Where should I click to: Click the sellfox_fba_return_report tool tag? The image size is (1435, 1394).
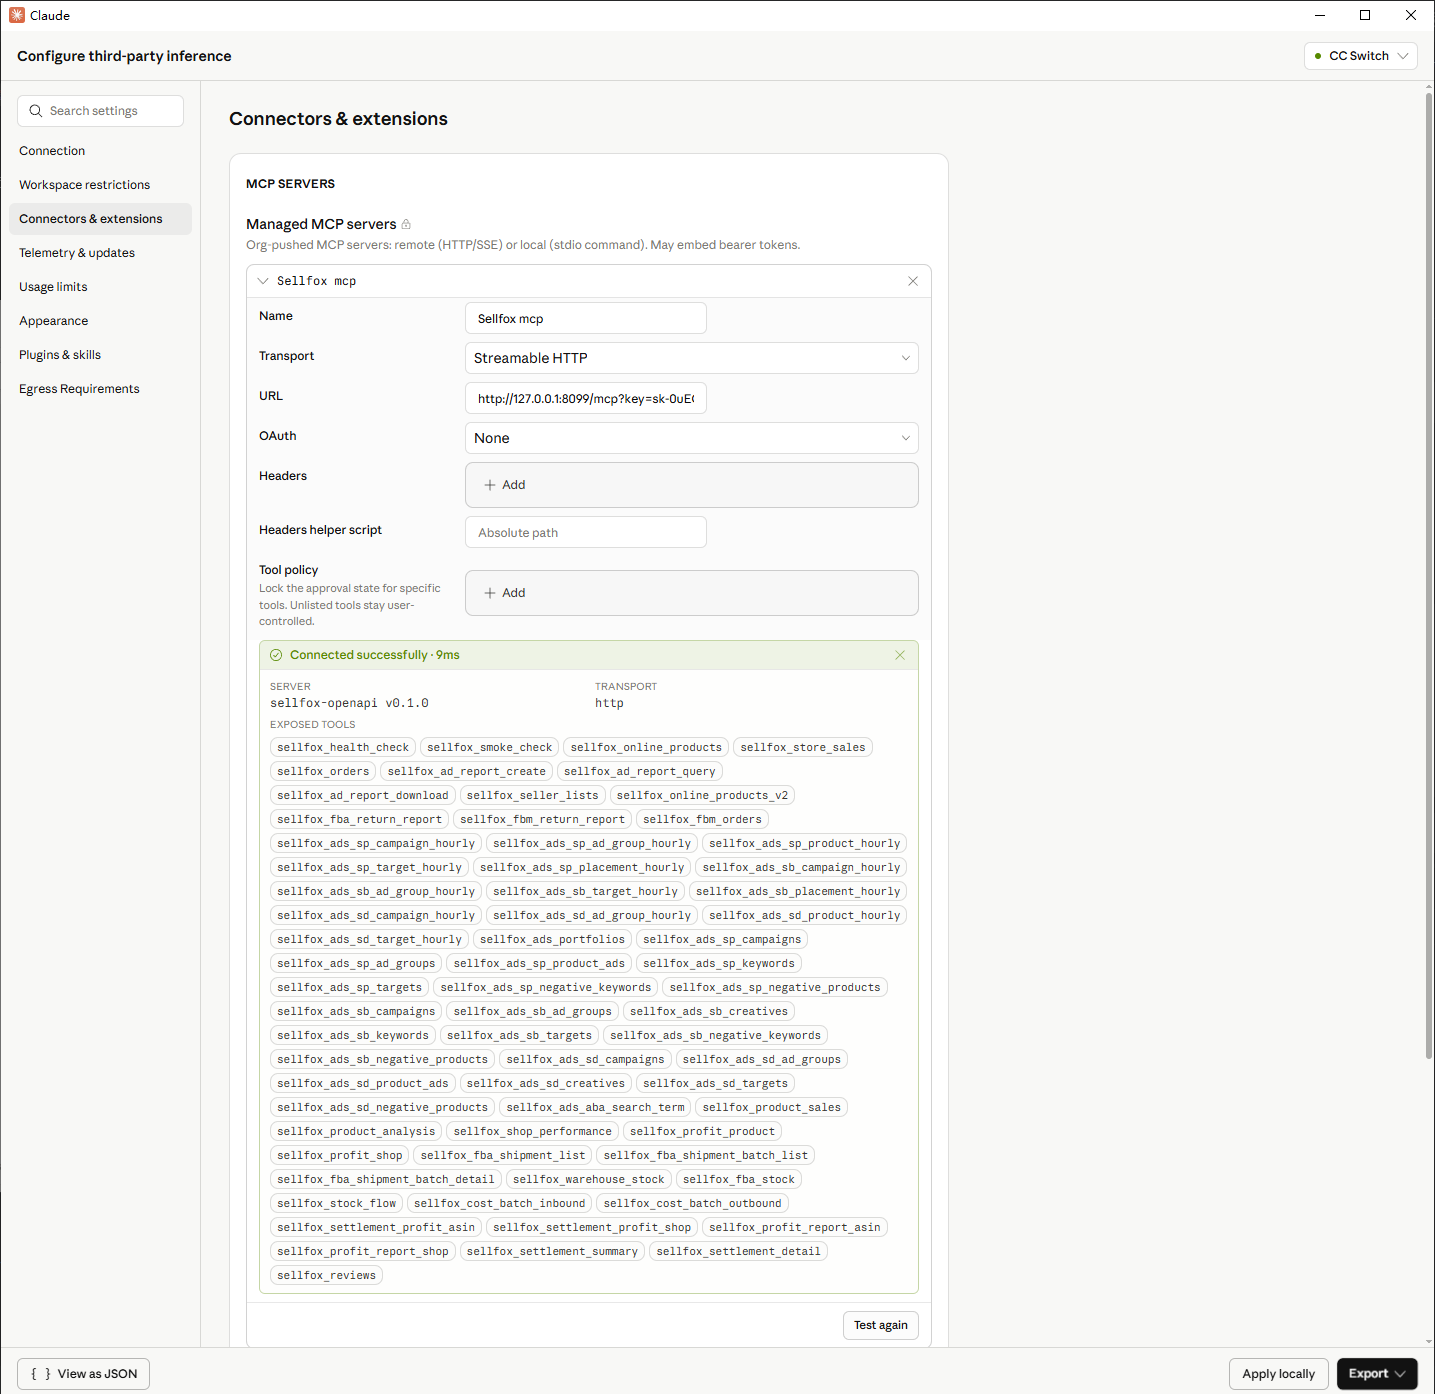360,819
